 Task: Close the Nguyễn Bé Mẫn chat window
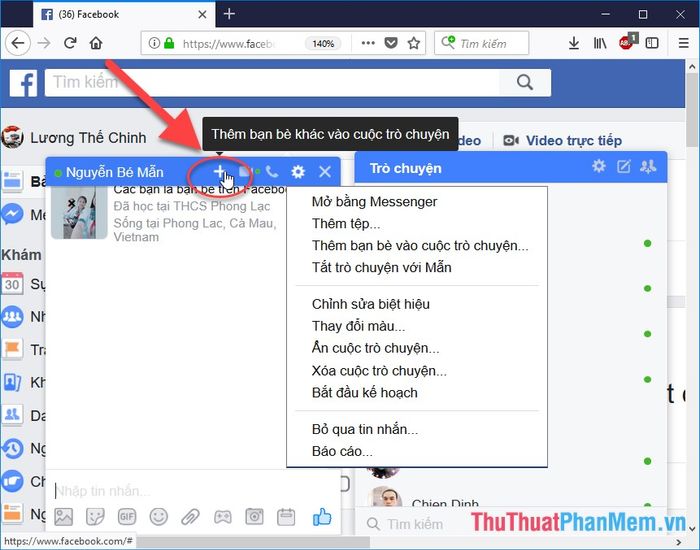pos(325,171)
